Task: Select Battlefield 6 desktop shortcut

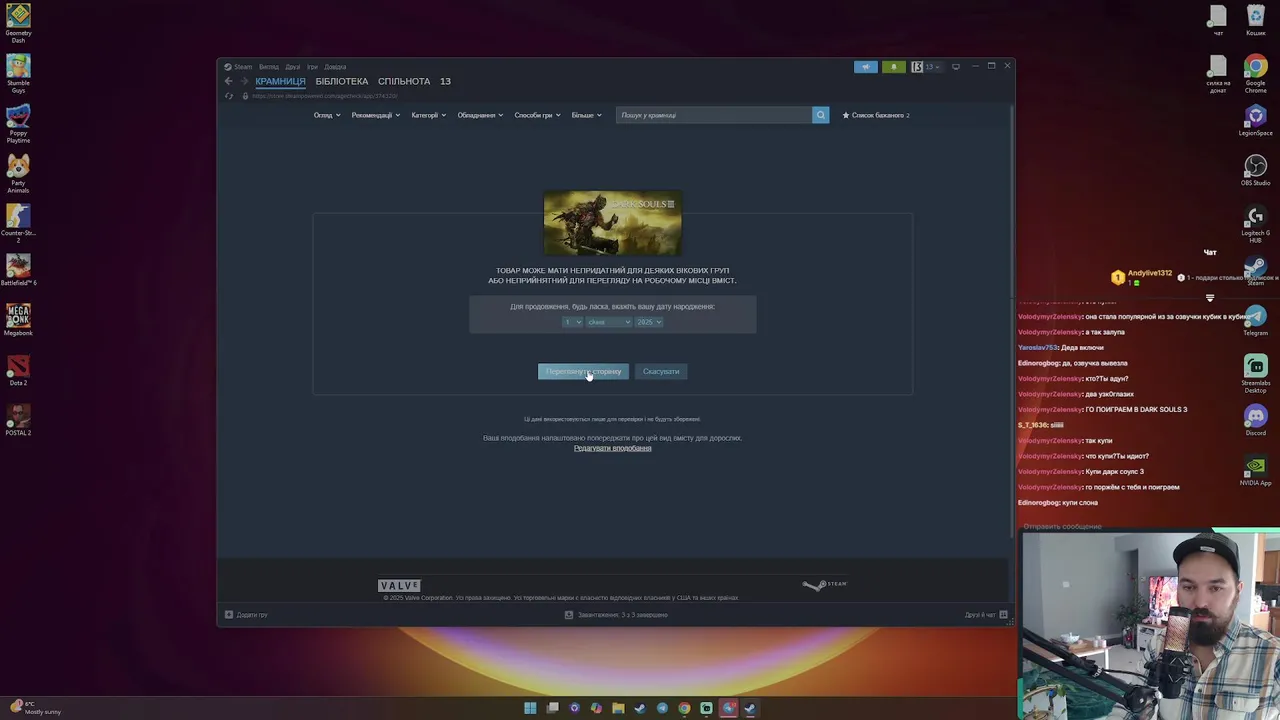Action: point(18,270)
